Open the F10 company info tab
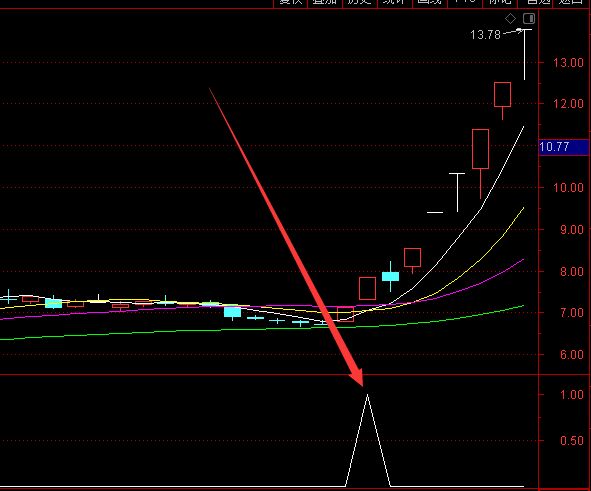 (x=464, y=2)
